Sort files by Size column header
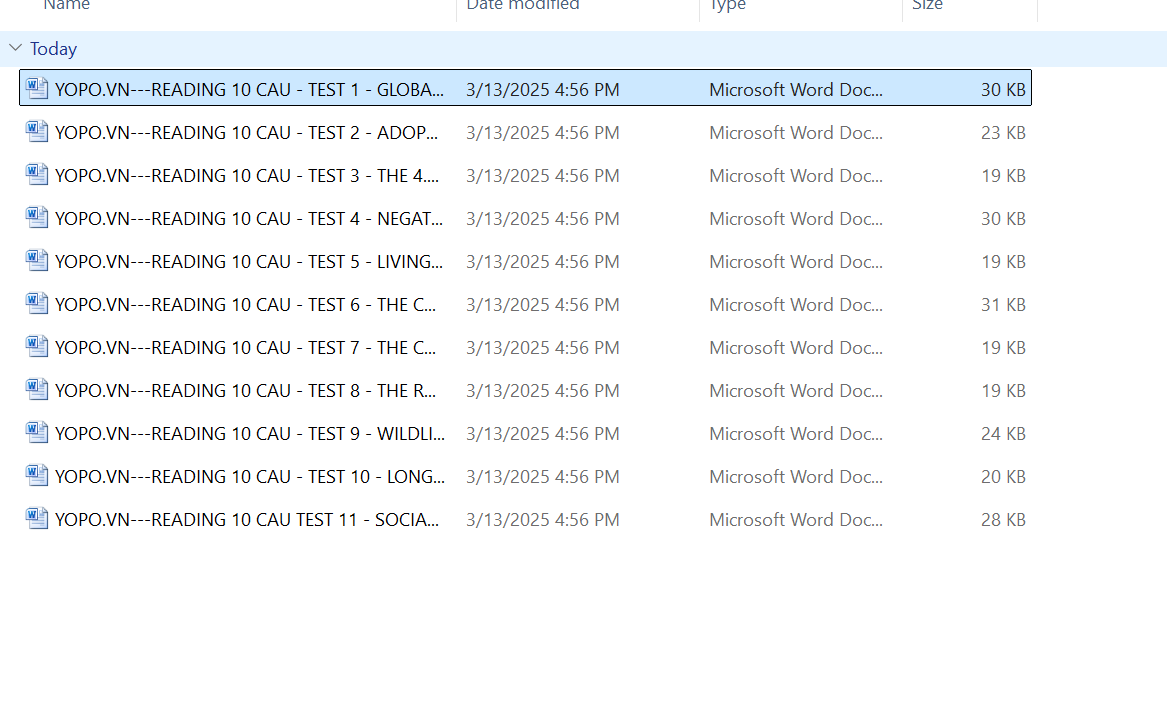 [x=927, y=6]
